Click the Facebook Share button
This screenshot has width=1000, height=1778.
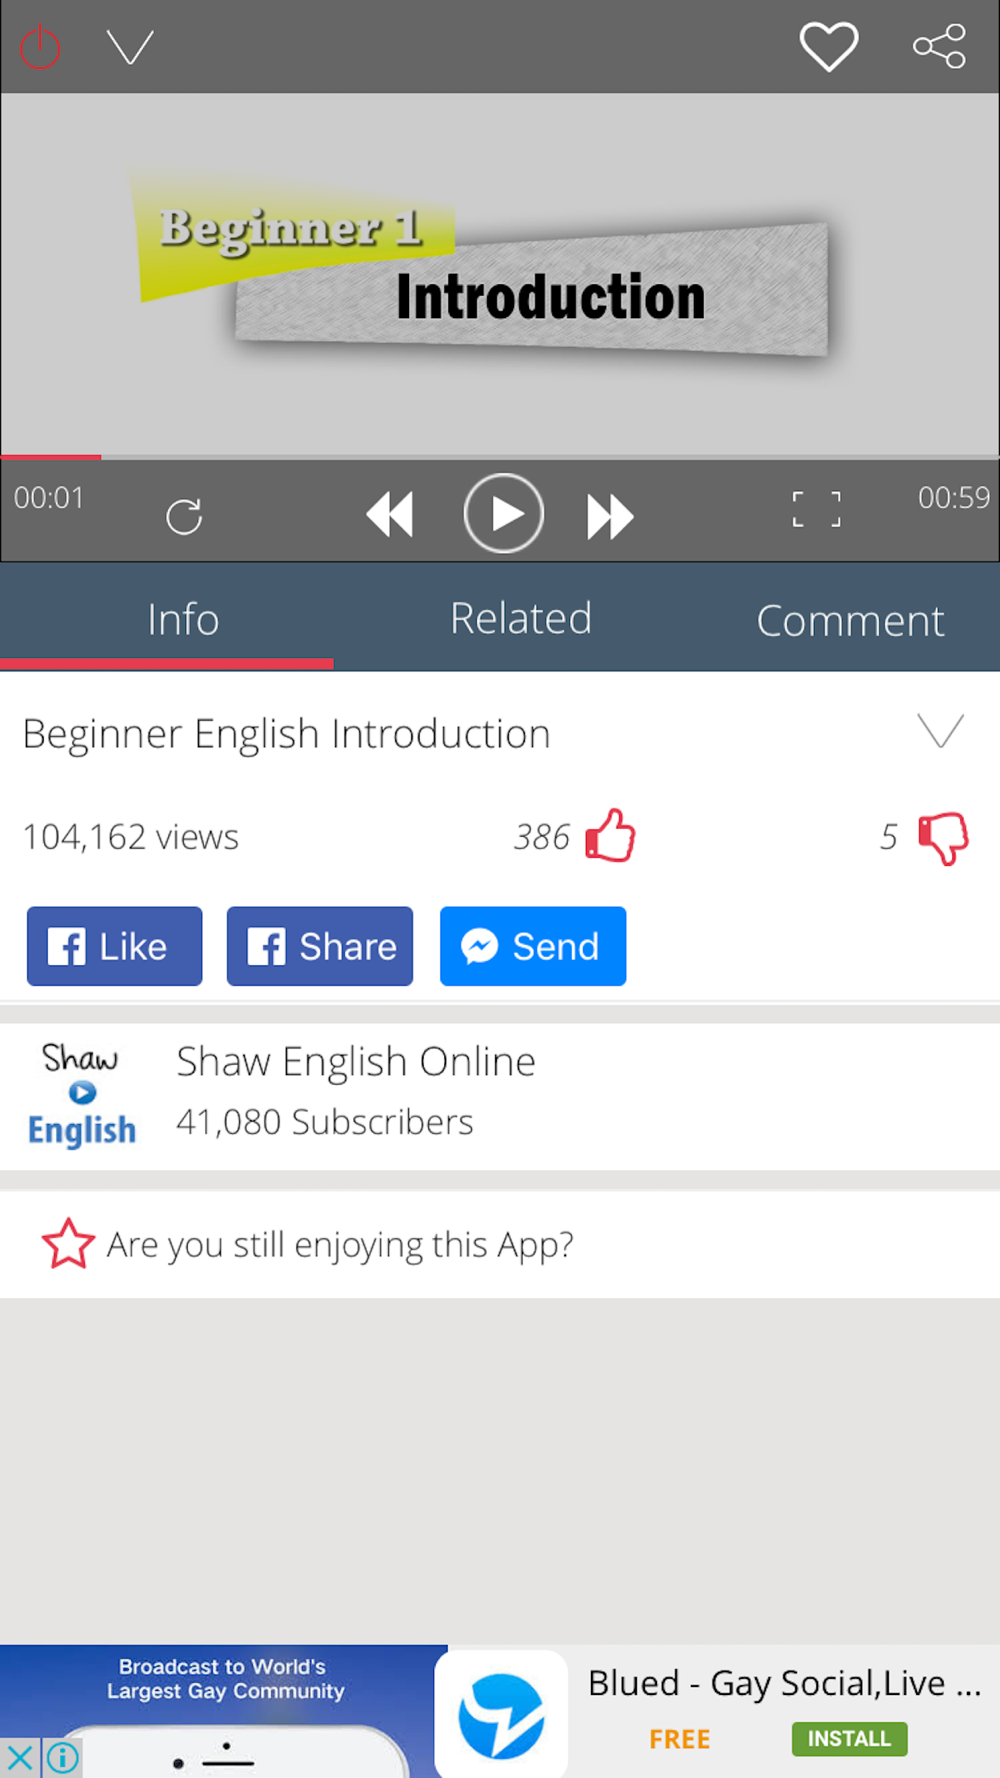pyautogui.click(x=320, y=946)
